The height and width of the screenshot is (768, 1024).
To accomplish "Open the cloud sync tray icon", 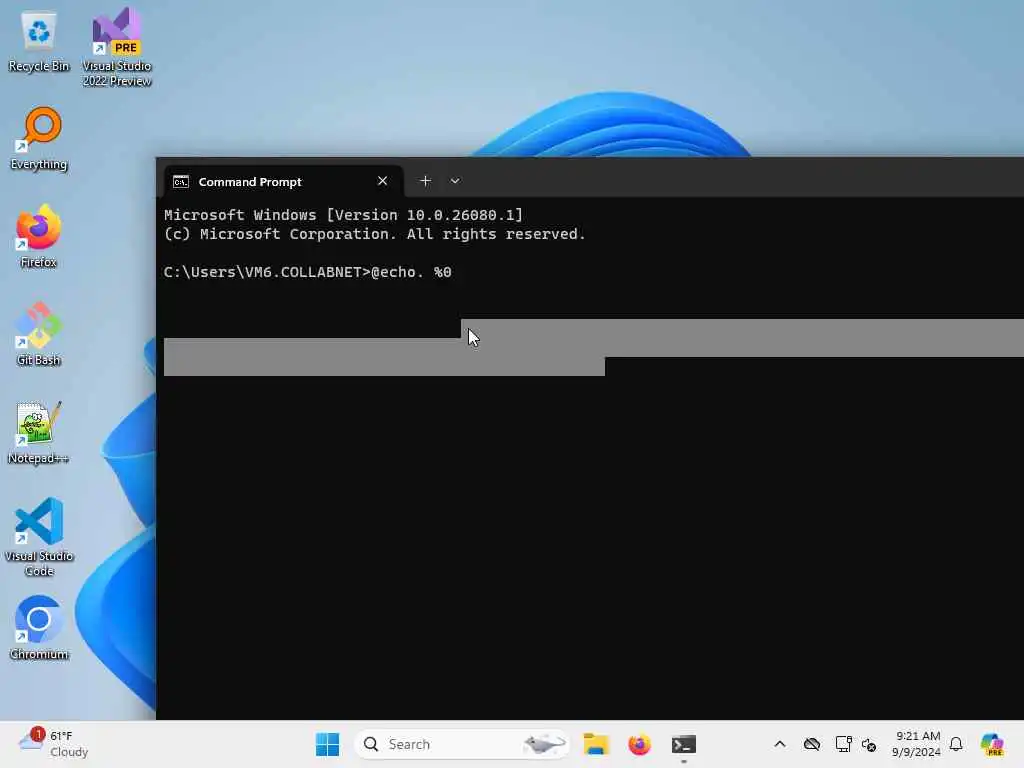I will tap(812, 744).
